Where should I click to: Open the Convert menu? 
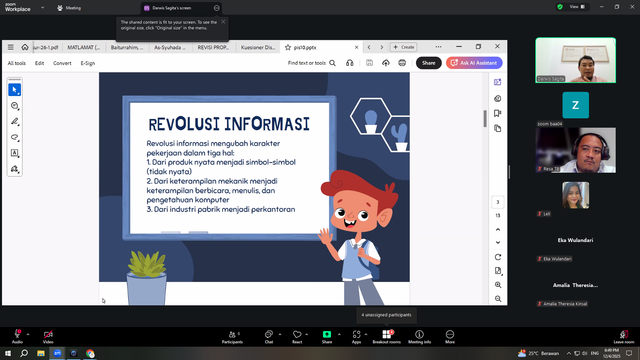(62, 63)
